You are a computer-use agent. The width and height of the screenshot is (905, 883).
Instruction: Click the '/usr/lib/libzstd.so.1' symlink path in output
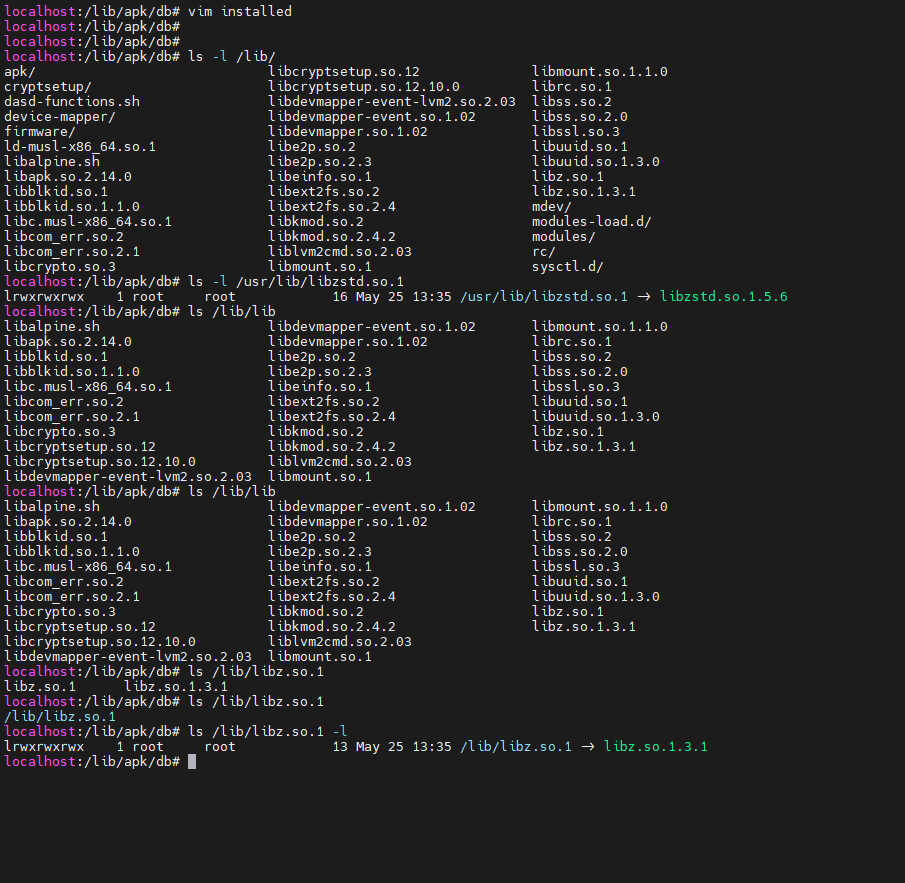point(544,297)
